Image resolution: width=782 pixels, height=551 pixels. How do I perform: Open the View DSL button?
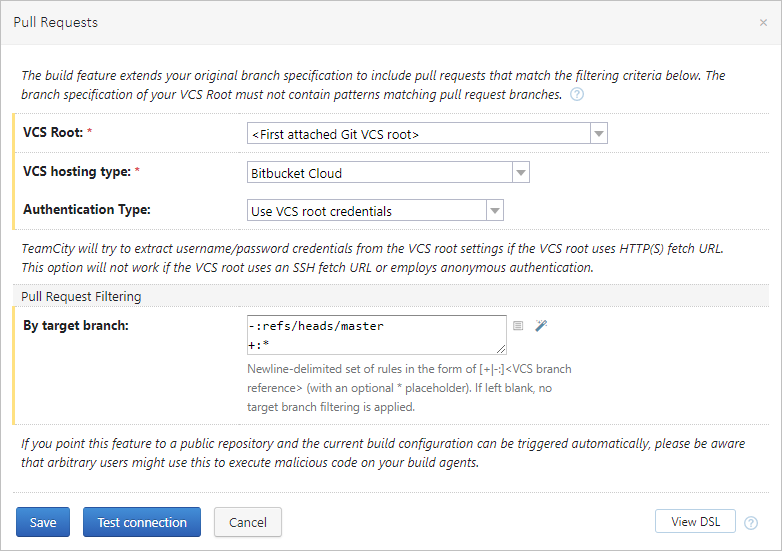(695, 521)
